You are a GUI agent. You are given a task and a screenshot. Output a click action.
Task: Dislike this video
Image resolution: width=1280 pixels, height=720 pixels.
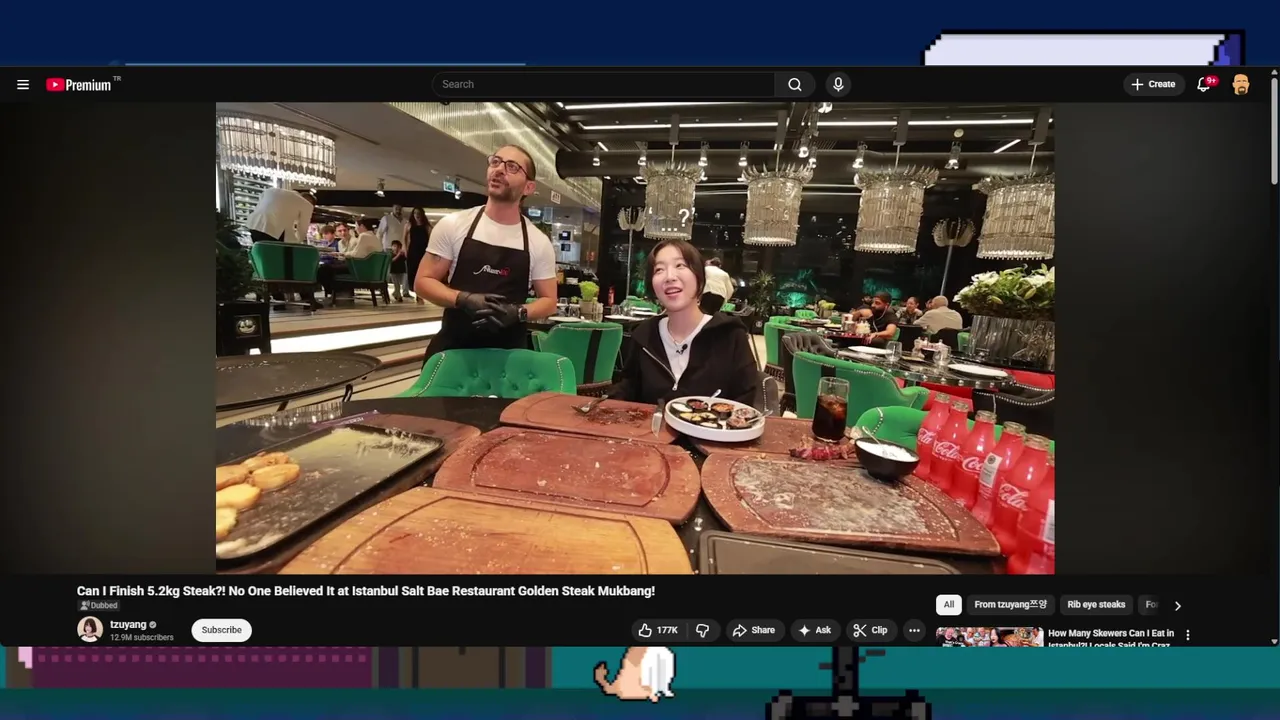[x=703, y=630]
